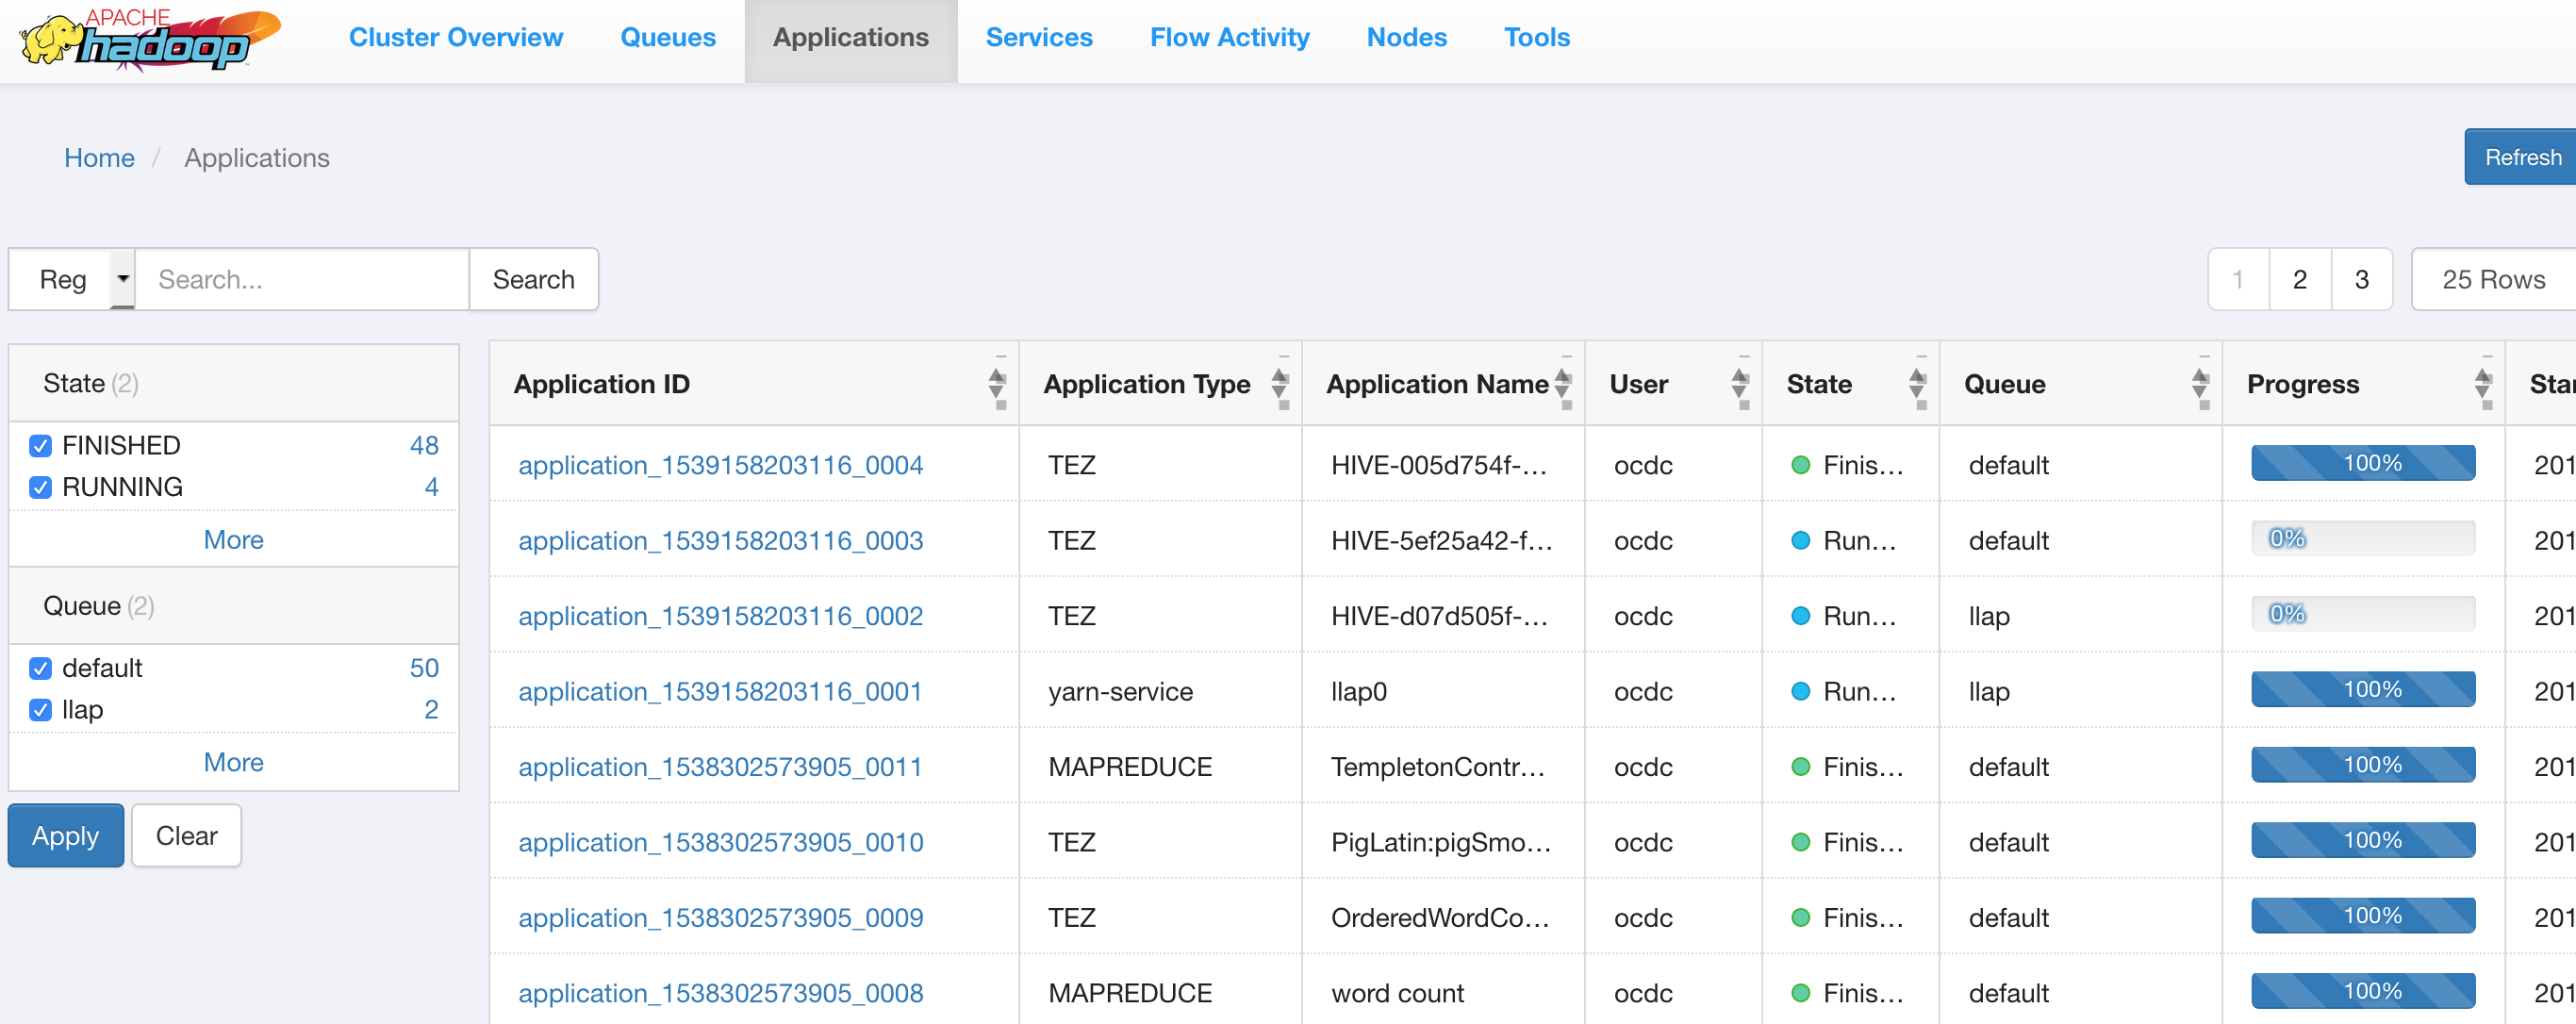
Task: Open the Reg search type dropdown
Action: pos(72,279)
